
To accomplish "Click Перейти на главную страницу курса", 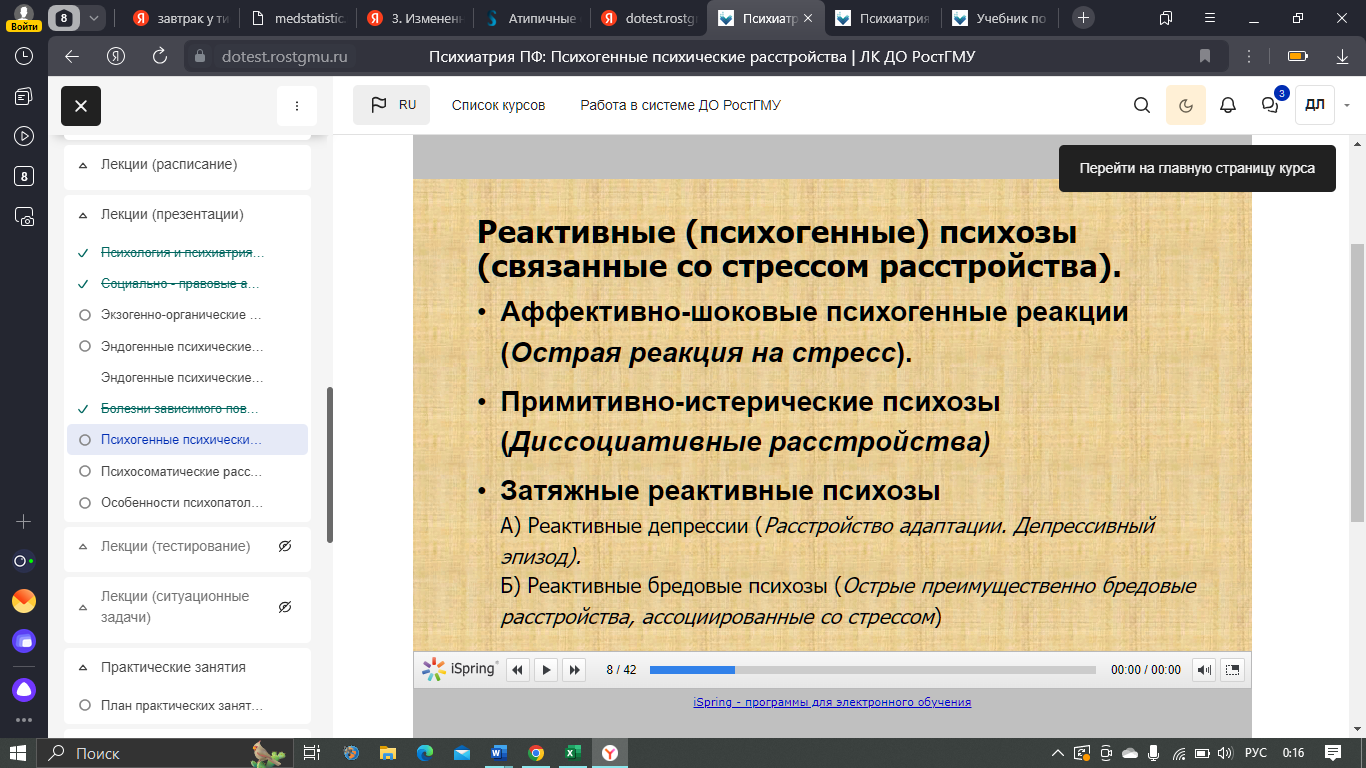I will pyautogui.click(x=1197, y=169).
